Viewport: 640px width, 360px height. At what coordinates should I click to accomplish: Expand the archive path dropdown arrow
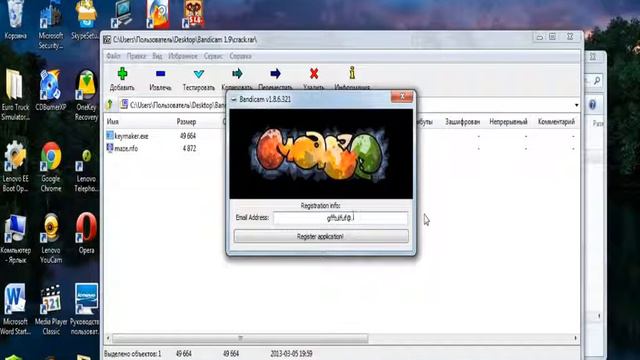click(576, 105)
